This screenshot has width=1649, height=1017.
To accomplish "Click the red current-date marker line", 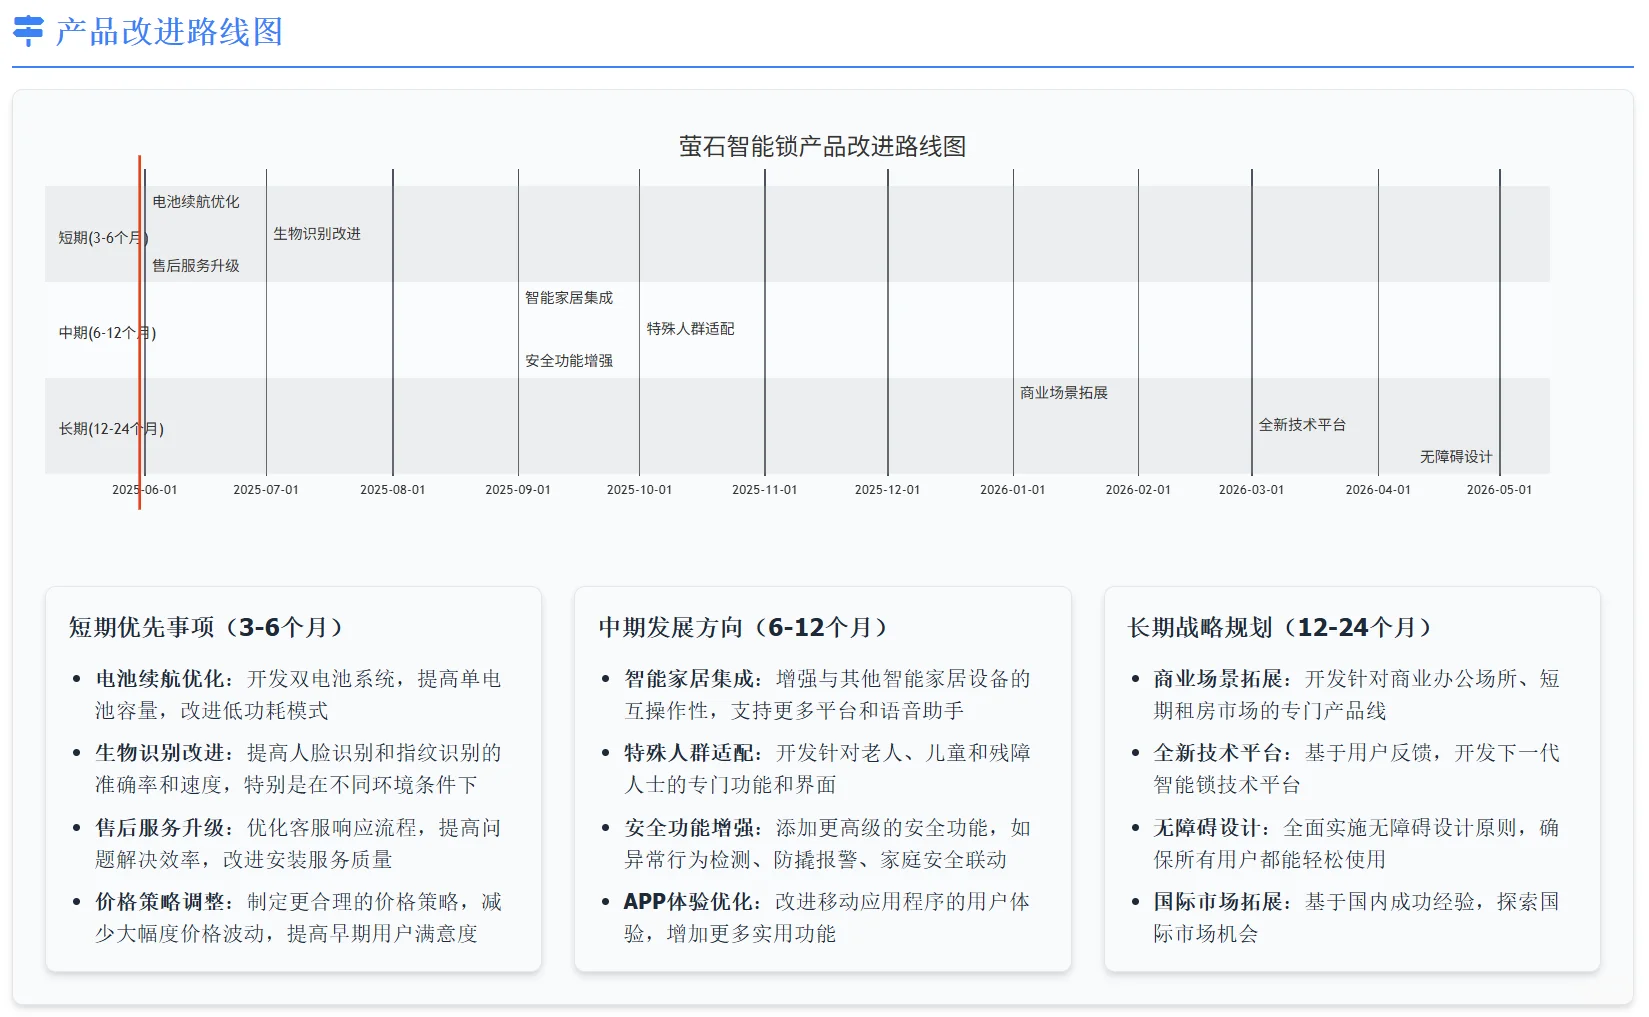I will point(139,332).
